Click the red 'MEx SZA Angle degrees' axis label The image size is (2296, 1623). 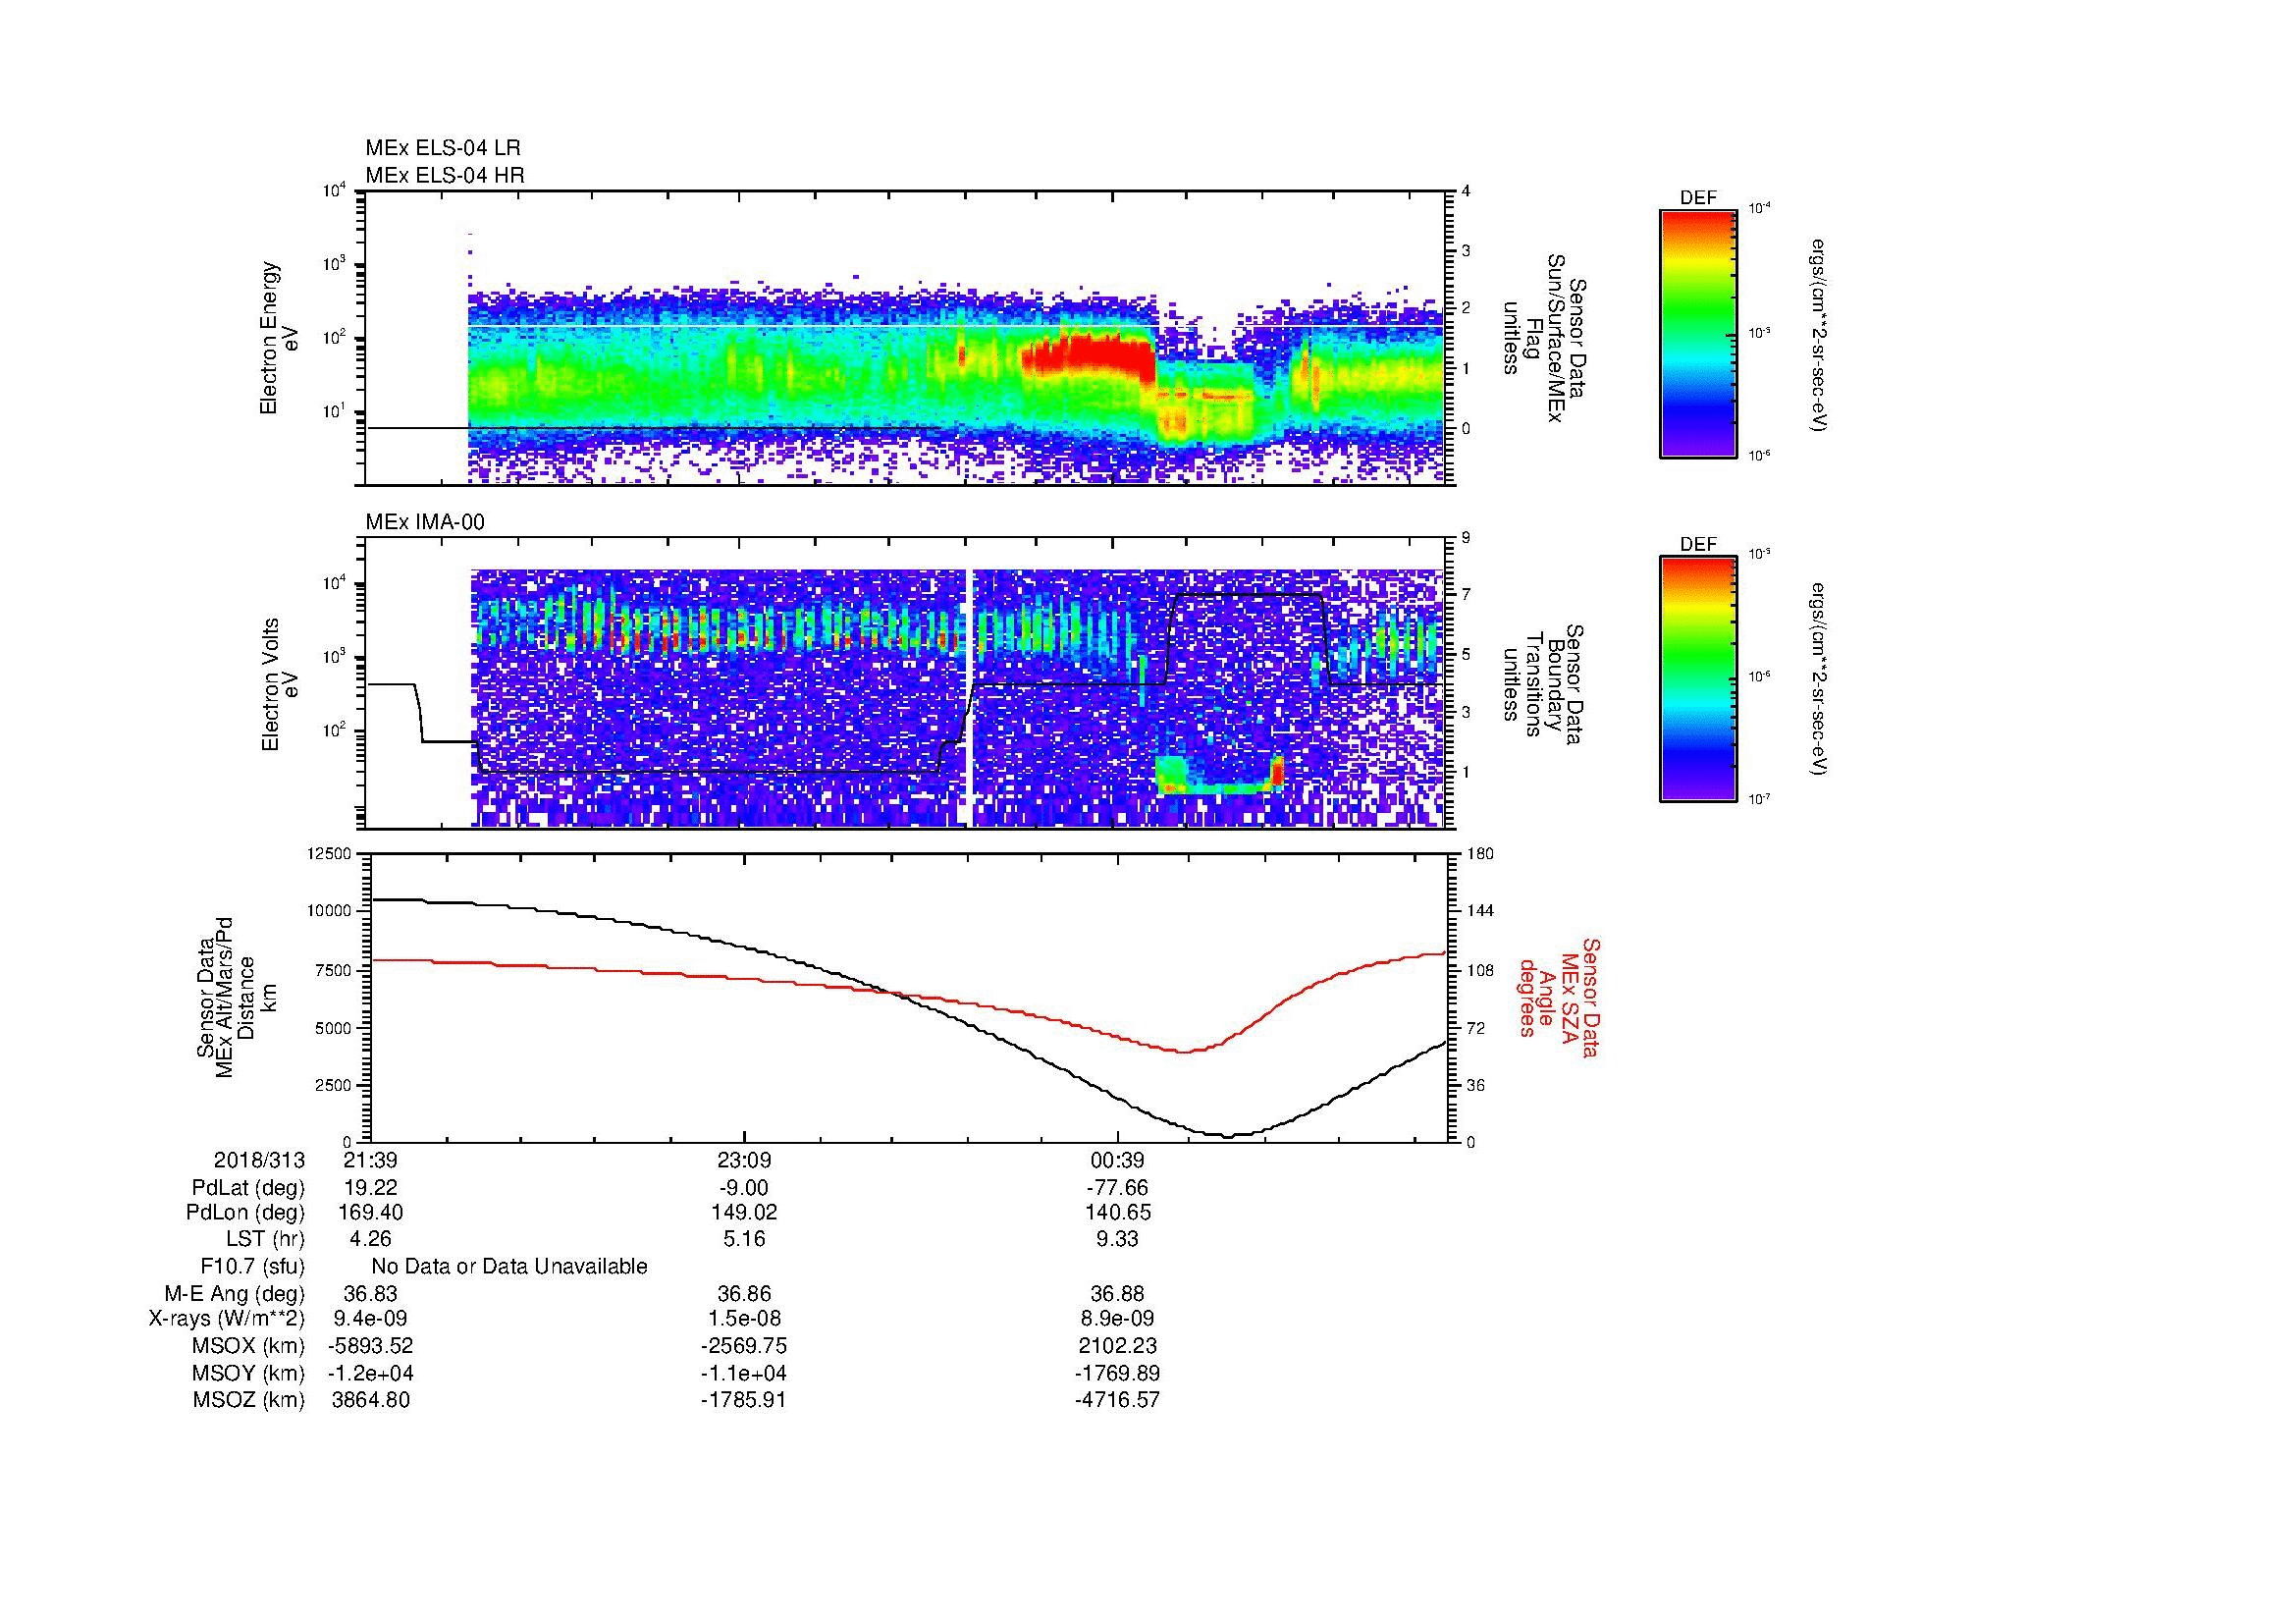point(1558,998)
